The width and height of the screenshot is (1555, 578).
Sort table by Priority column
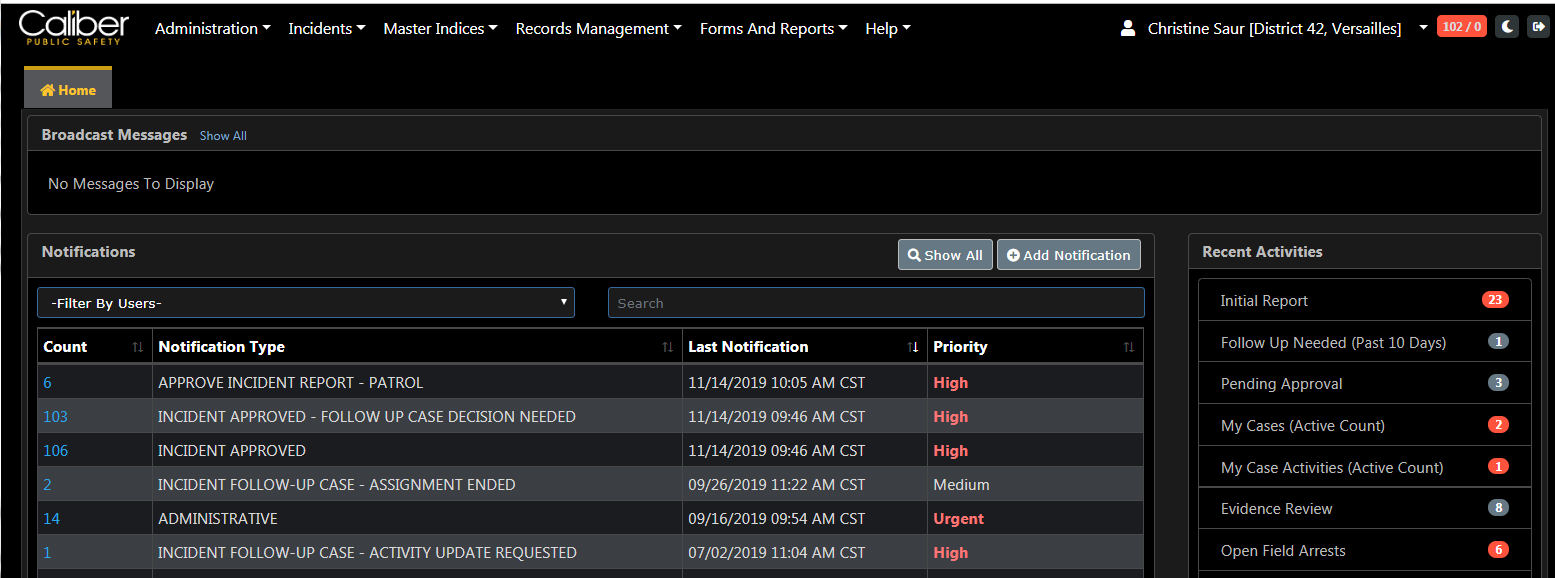point(1128,347)
